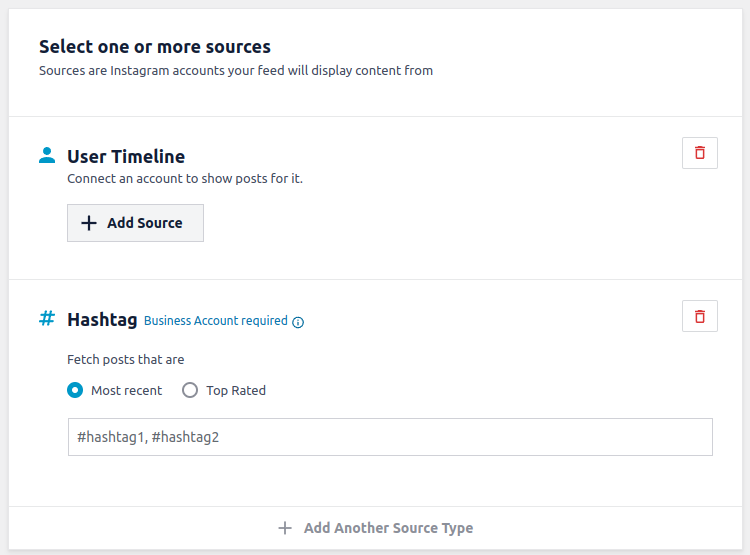
Task: Click the Hashtag section heading
Action: [x=102, y=320]
